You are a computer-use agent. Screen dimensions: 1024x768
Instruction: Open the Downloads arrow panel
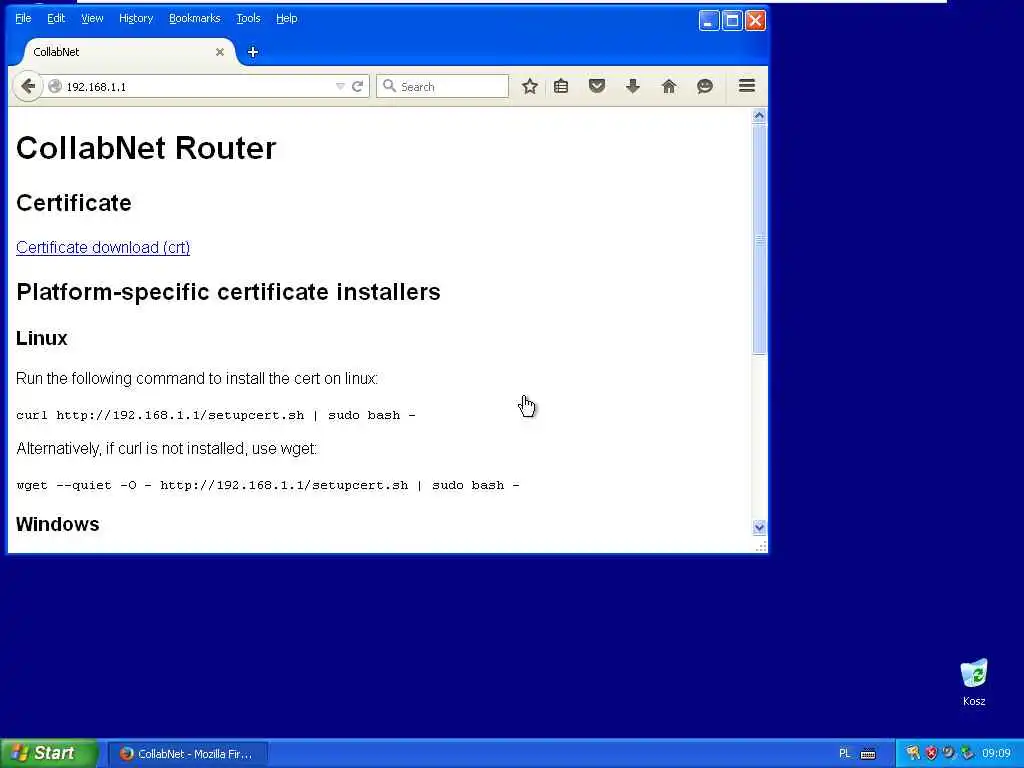tap(633, 86)
